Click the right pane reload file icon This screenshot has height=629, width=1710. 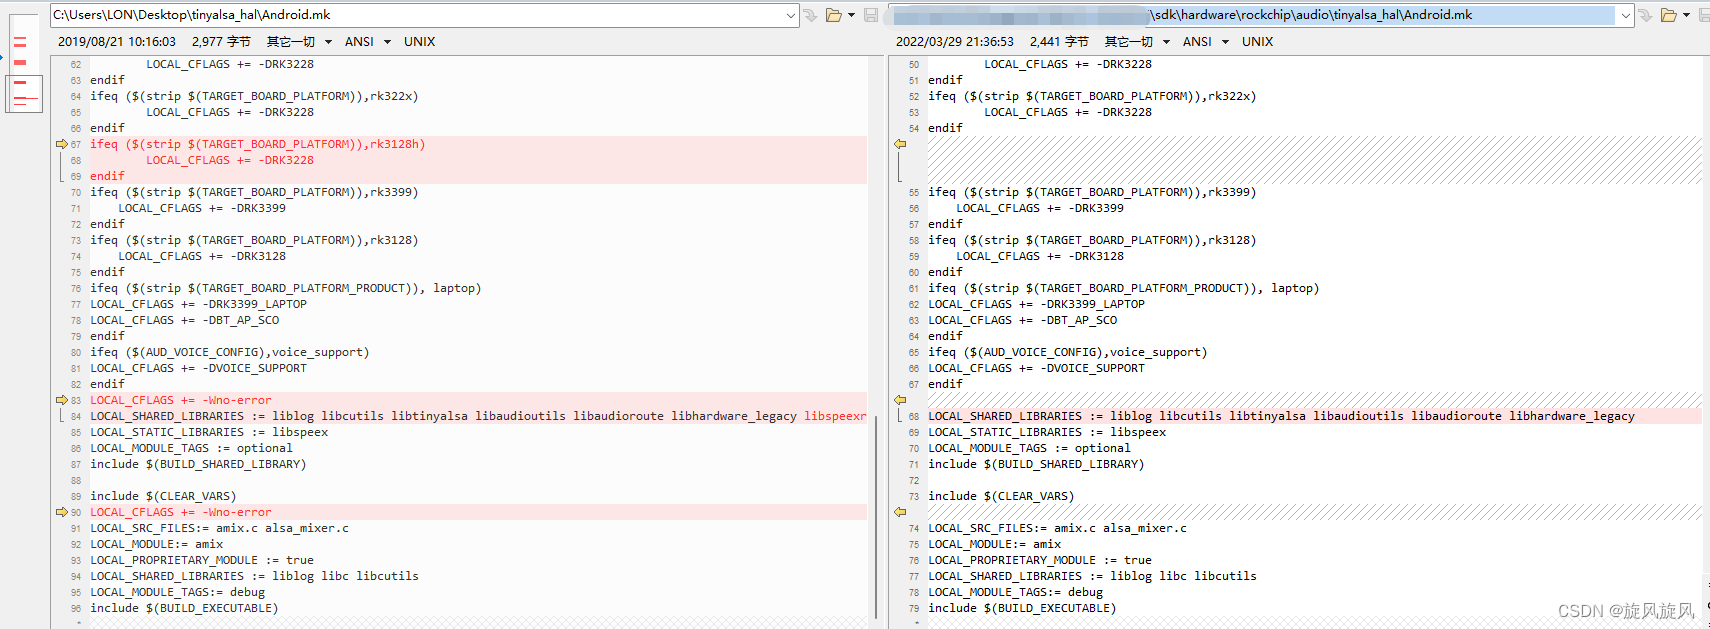pyautogui.click(x=1645, y=15)
